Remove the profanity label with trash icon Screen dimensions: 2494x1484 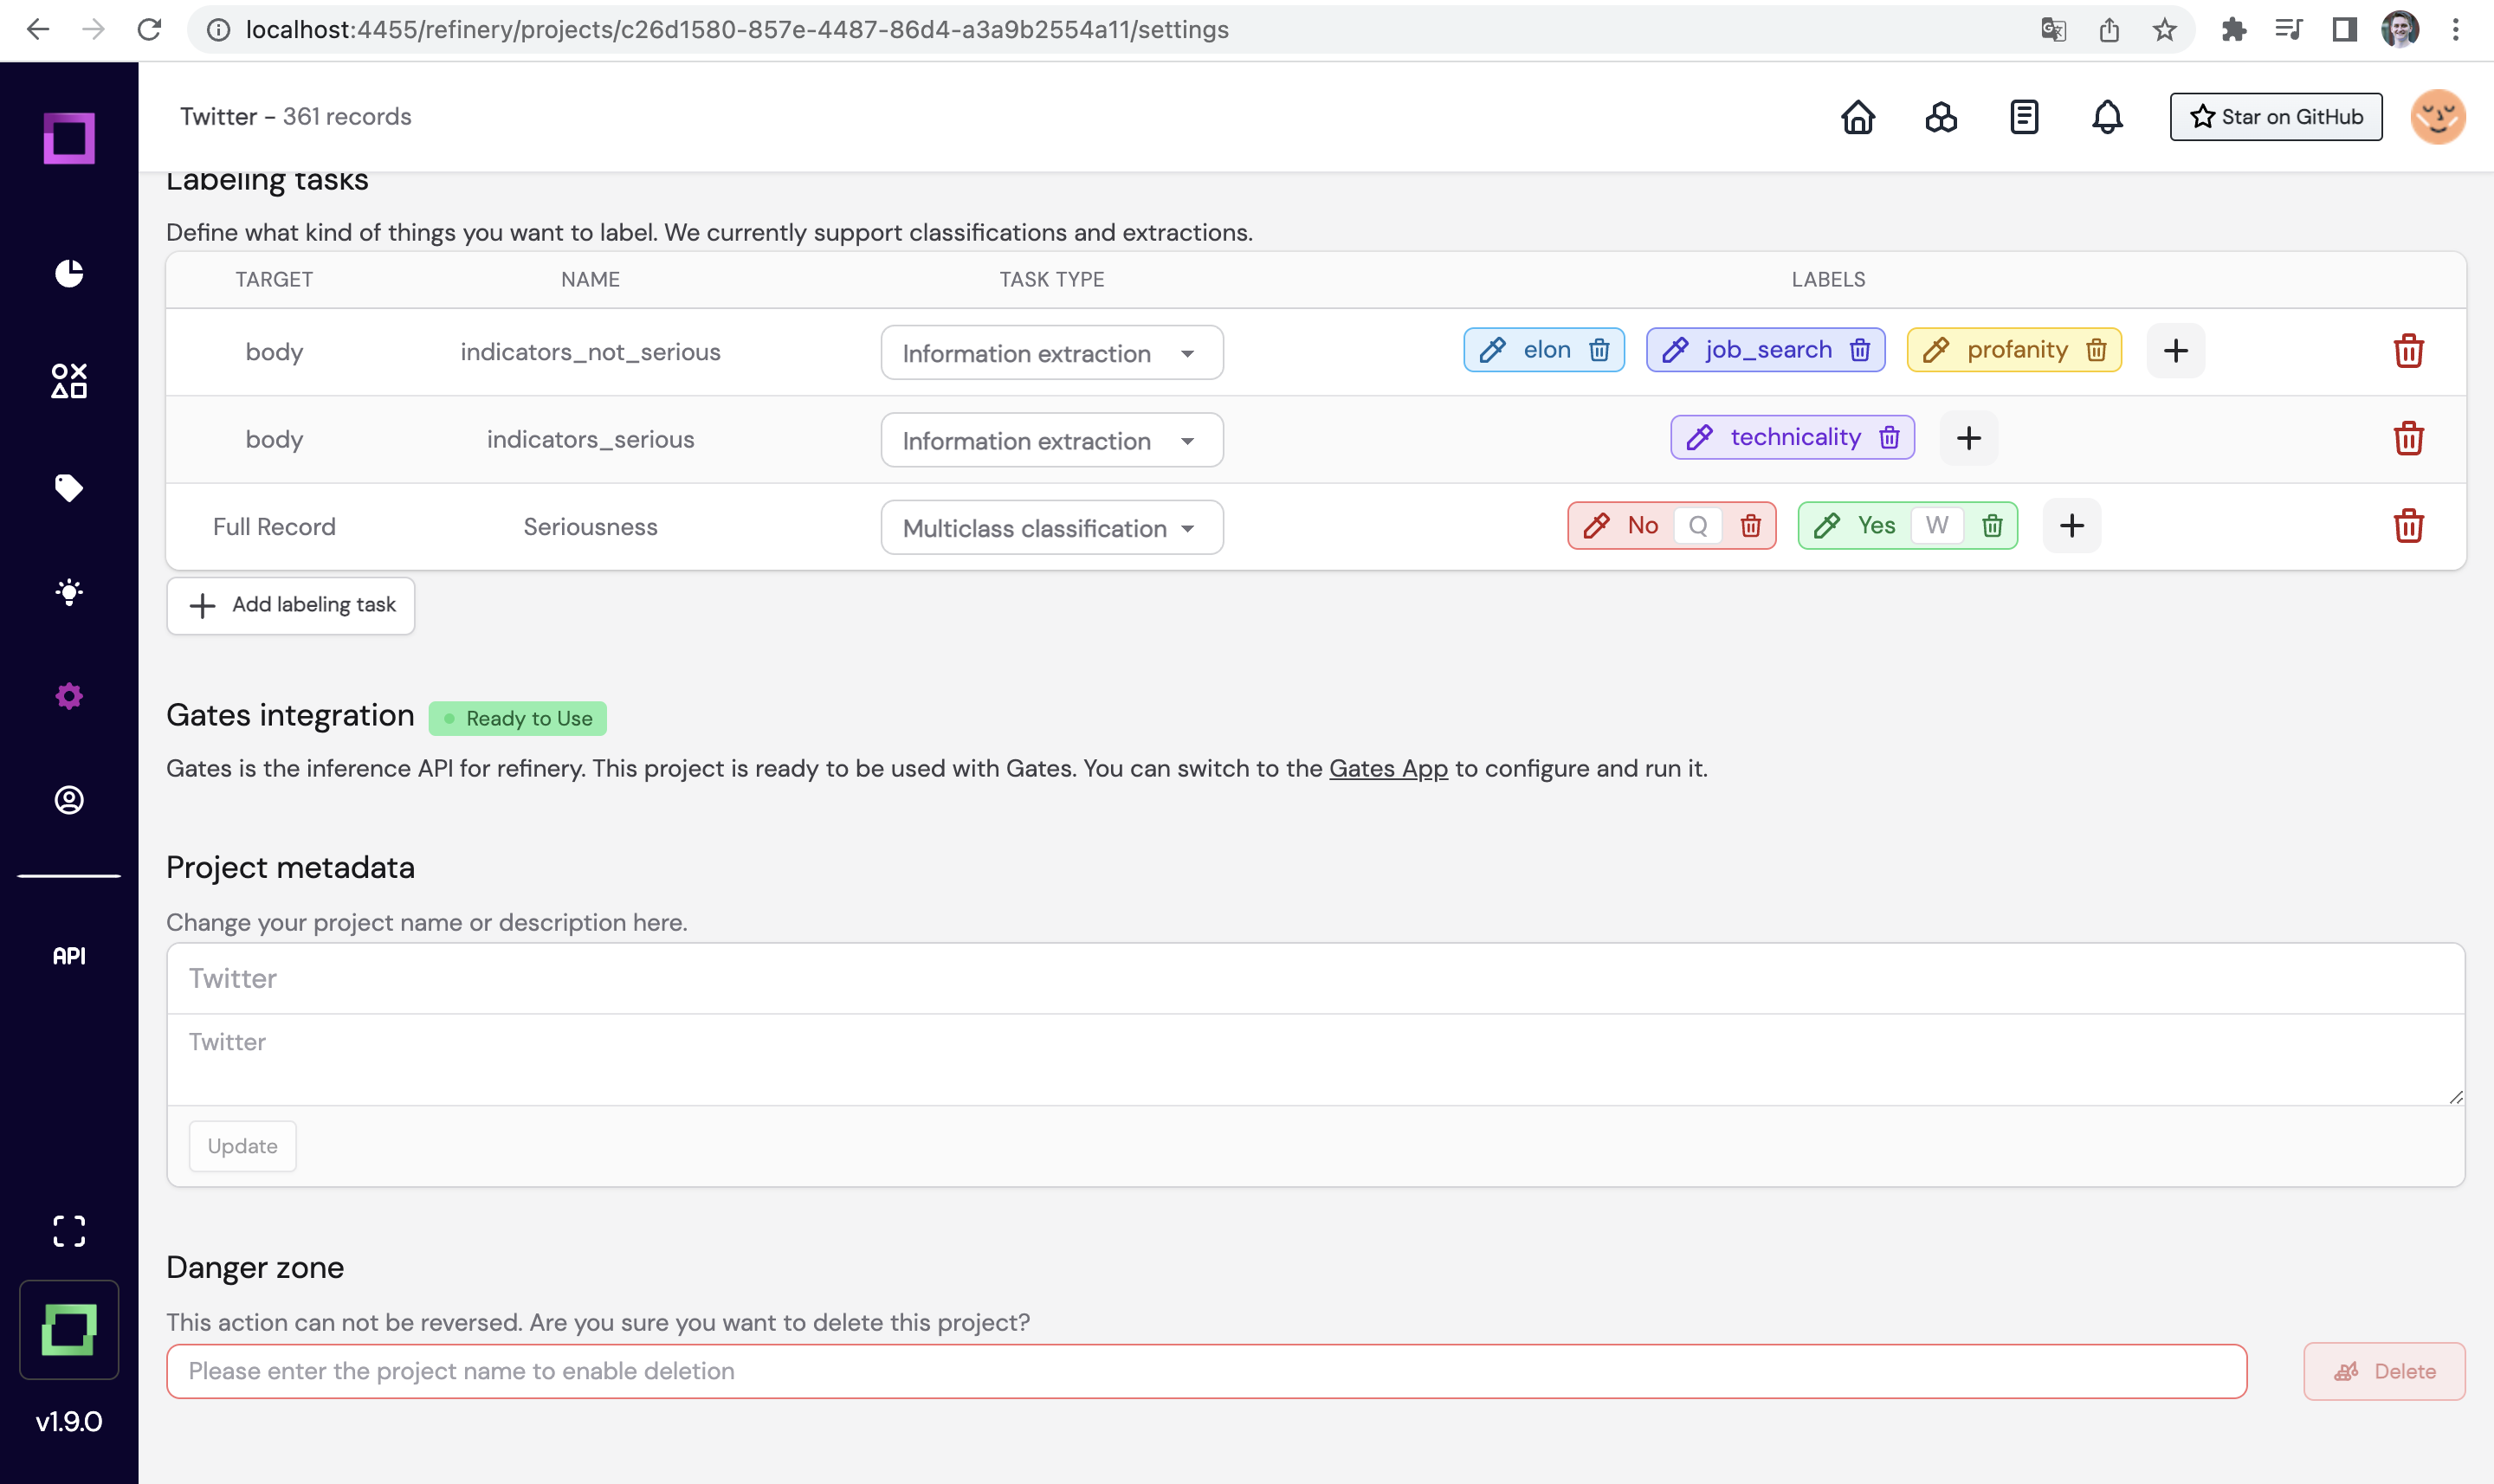(2096, 350)
